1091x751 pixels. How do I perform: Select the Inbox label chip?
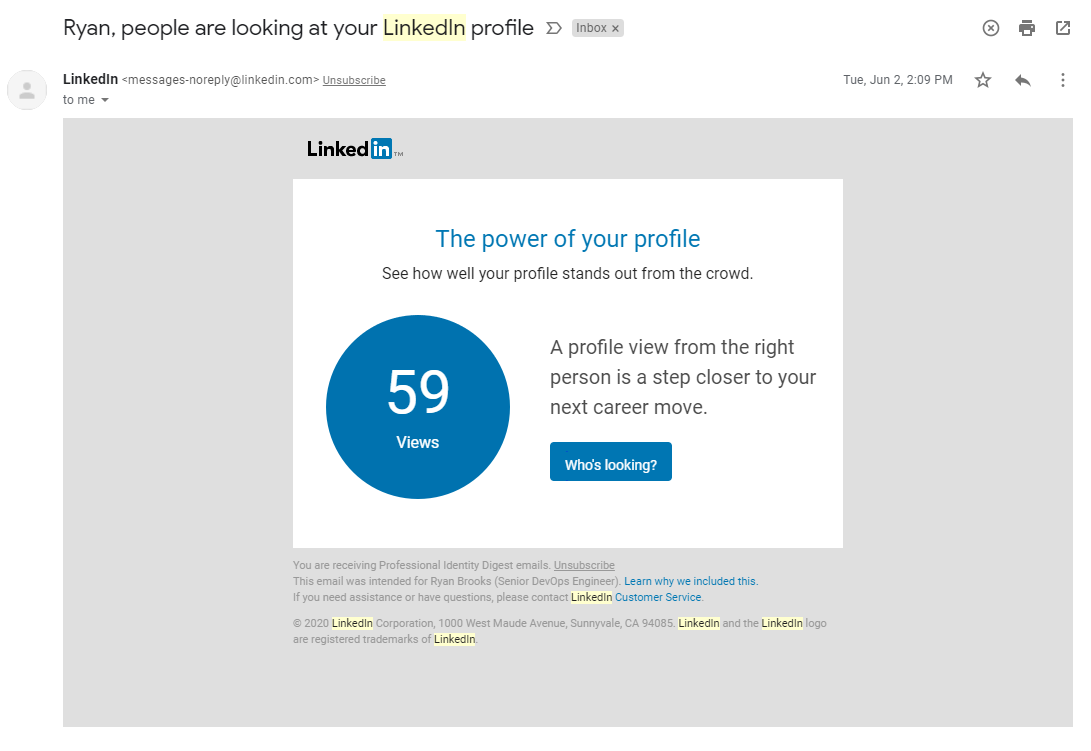[591, 28]
